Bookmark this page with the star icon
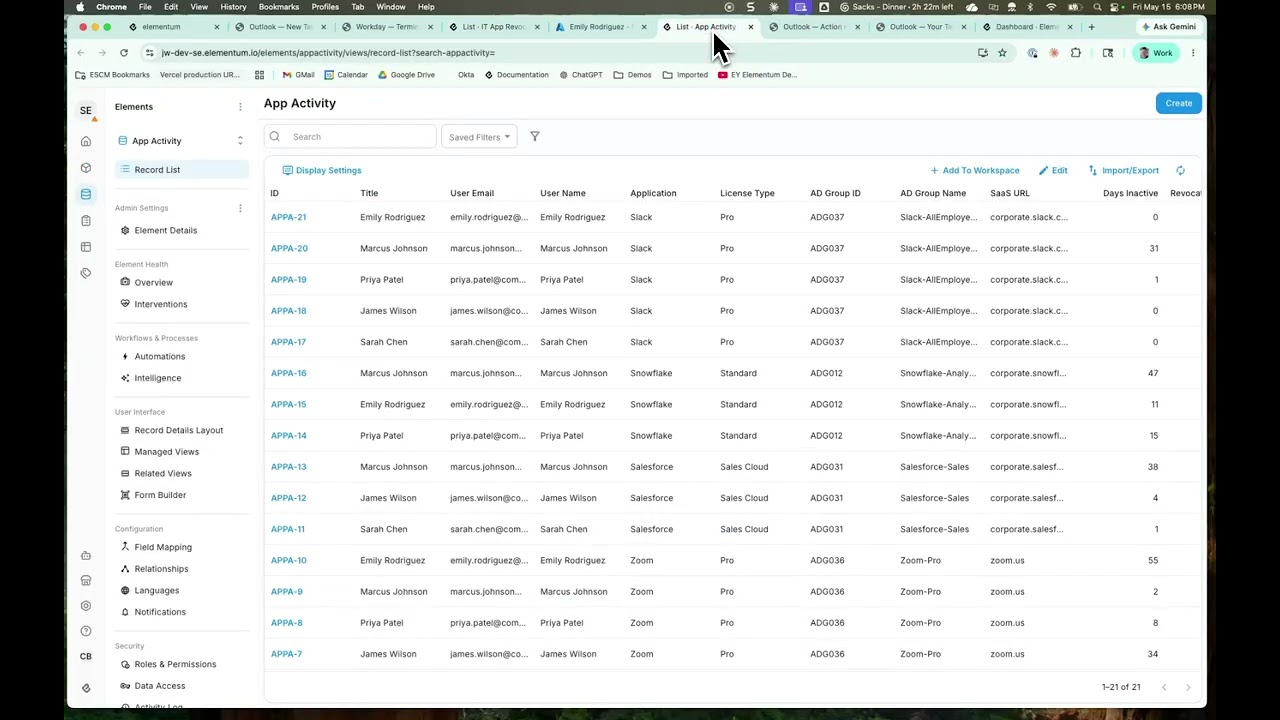The image size is (1280, 720). pos(1002,53)
